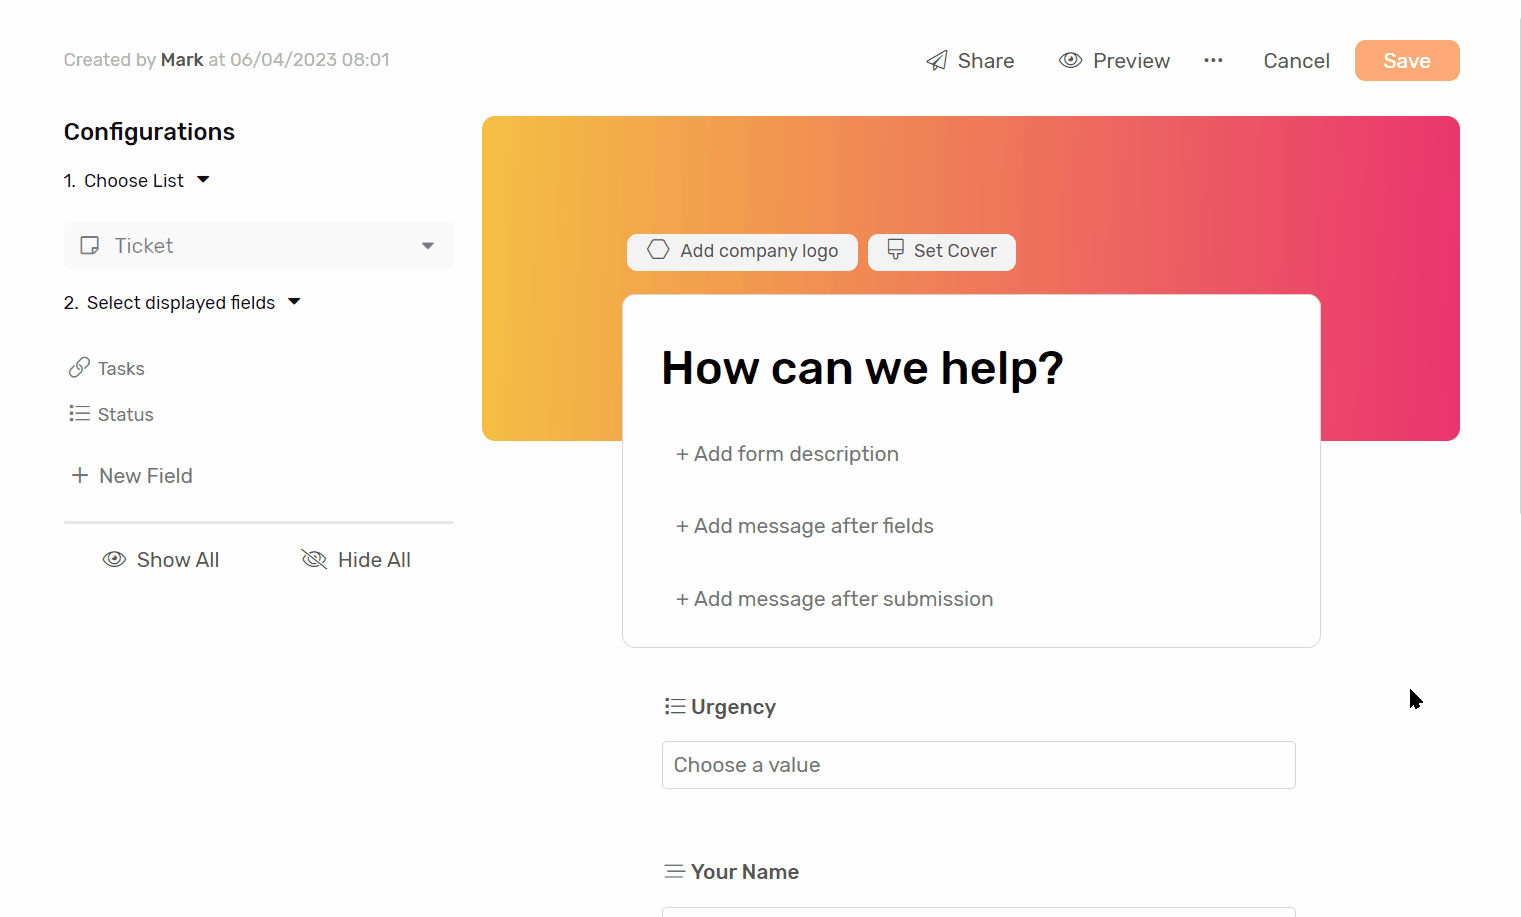Save the form
The height and width of the screenshot is (917, 1521).
(x=1406, y=60)
